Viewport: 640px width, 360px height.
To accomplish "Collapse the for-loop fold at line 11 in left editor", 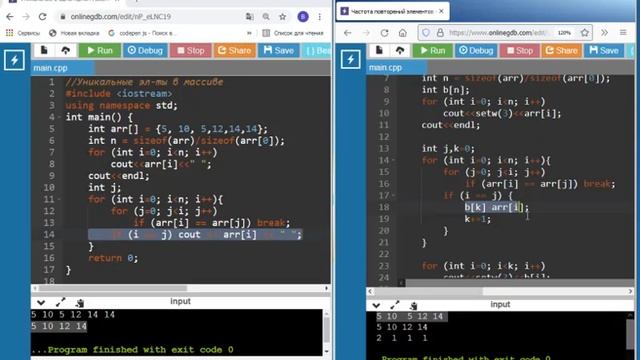I will click(x=60, y=200).
